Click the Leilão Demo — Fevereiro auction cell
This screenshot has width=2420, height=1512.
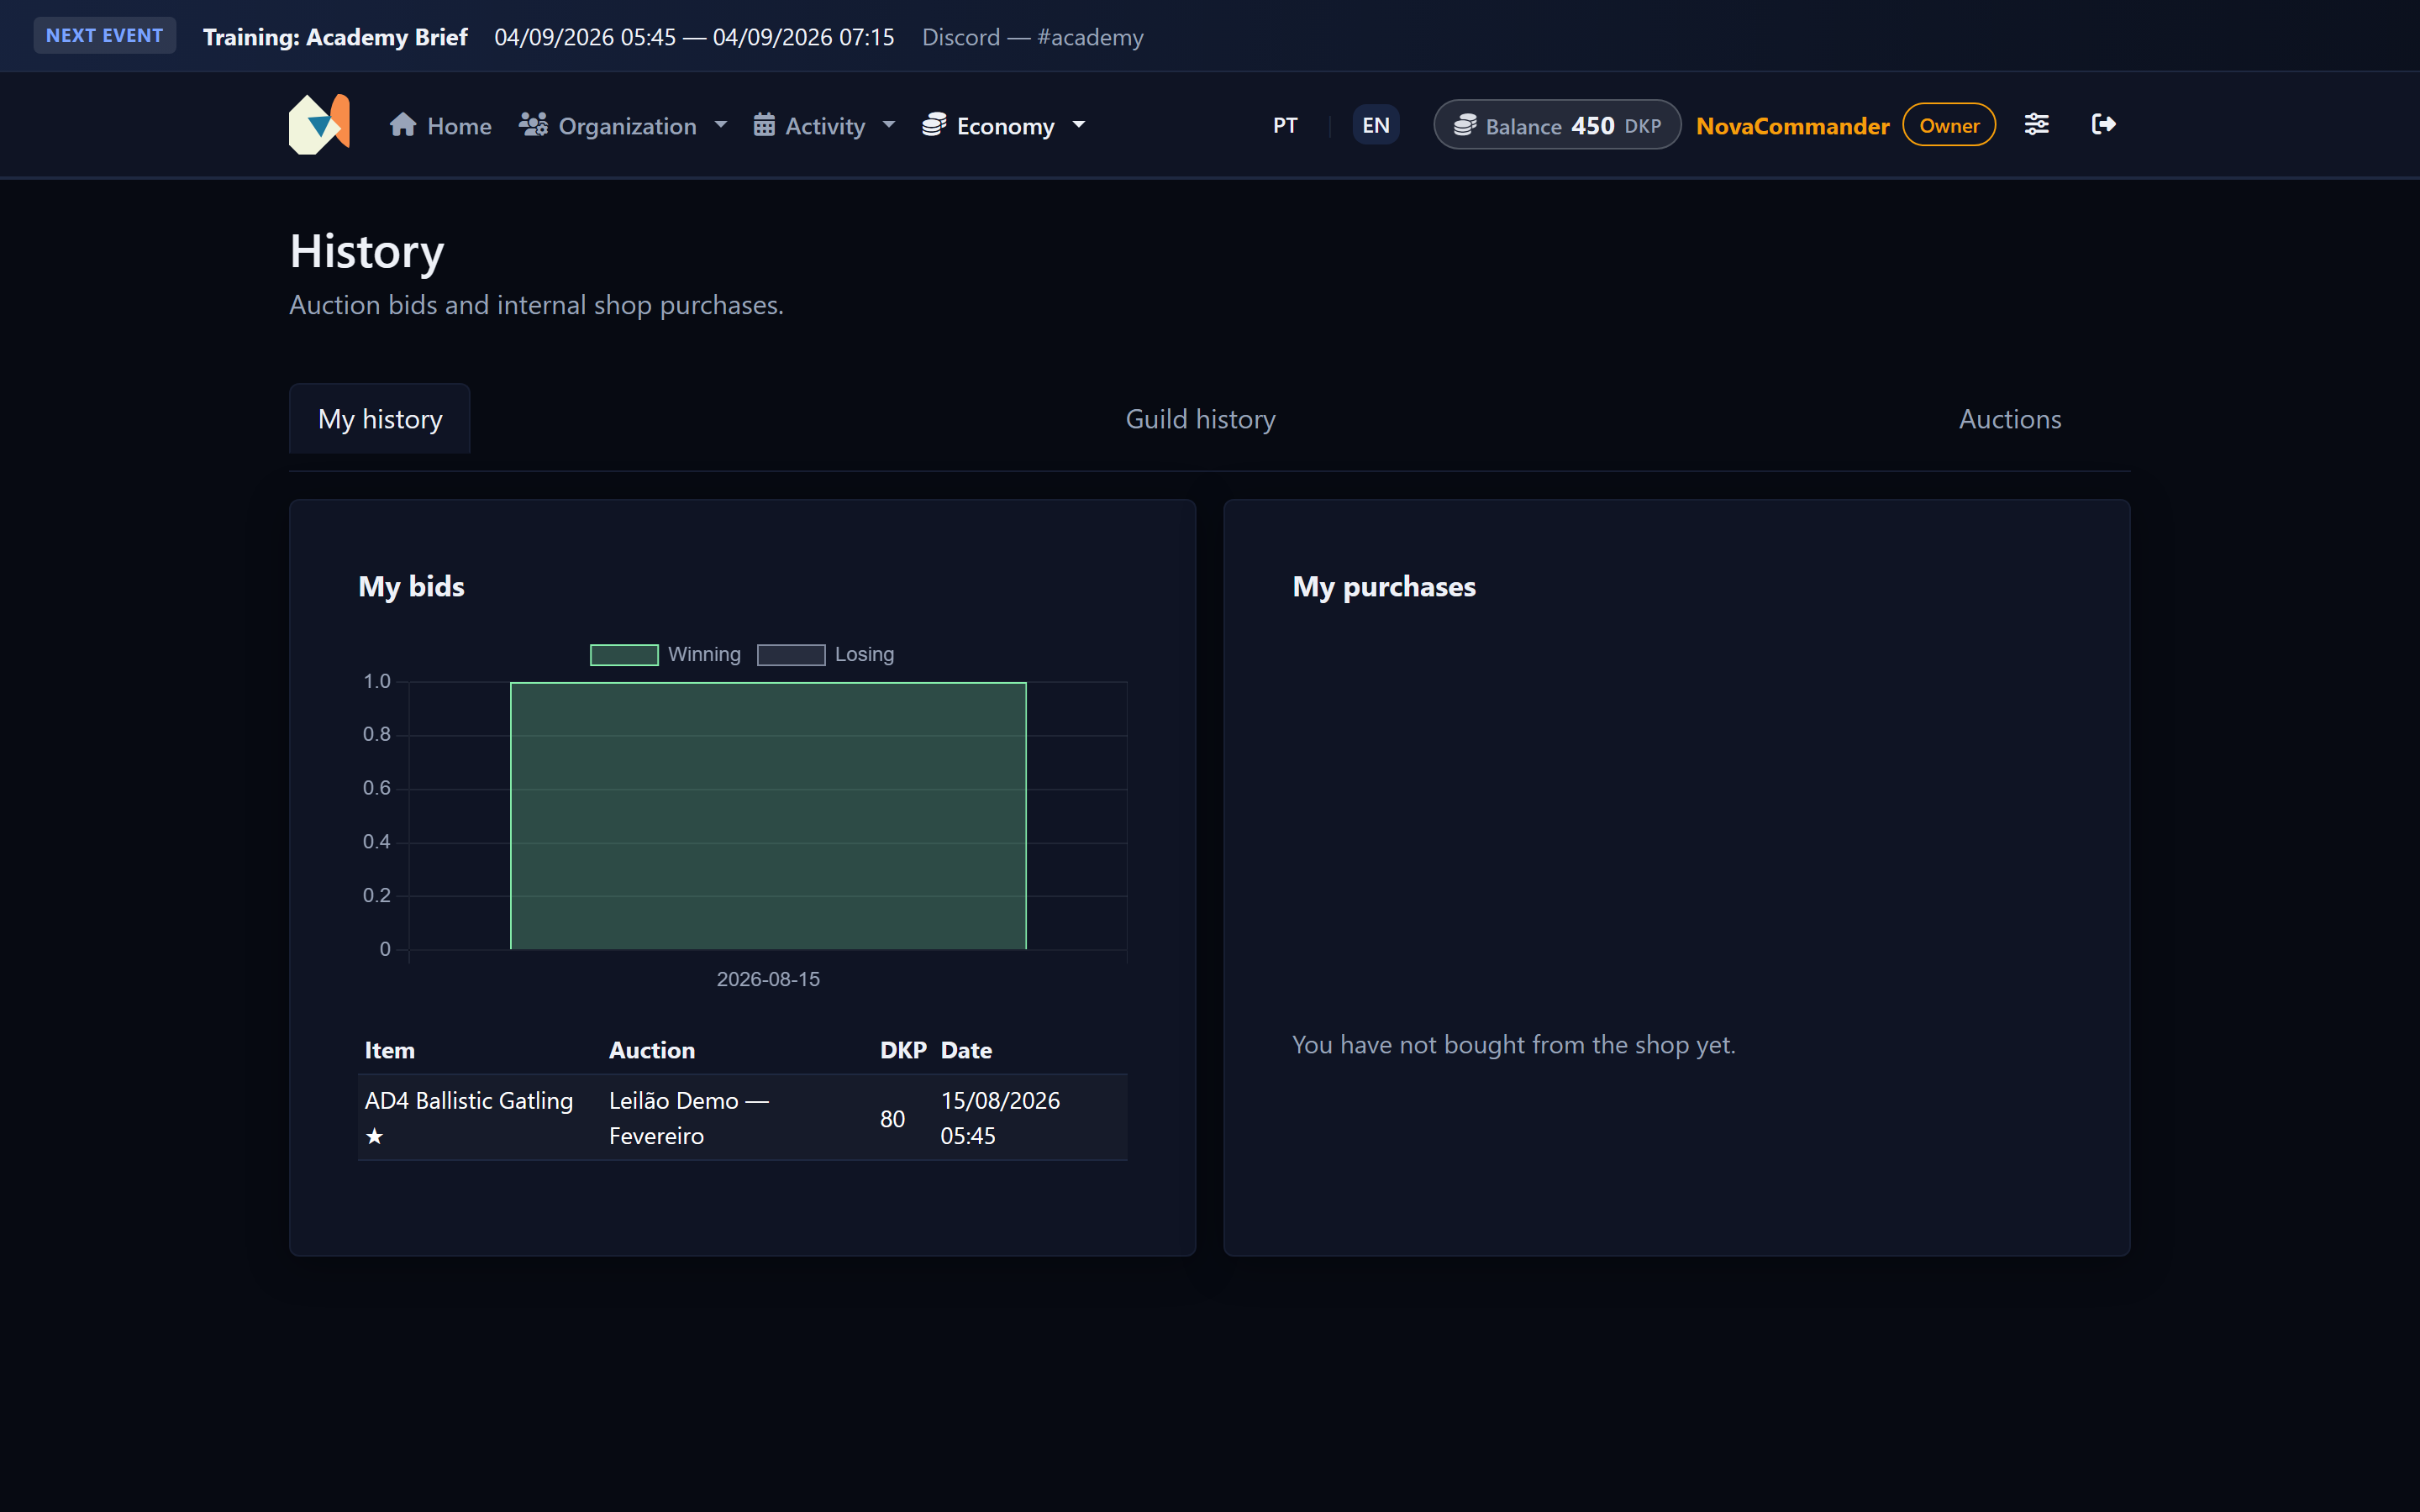click(738, 1118)
